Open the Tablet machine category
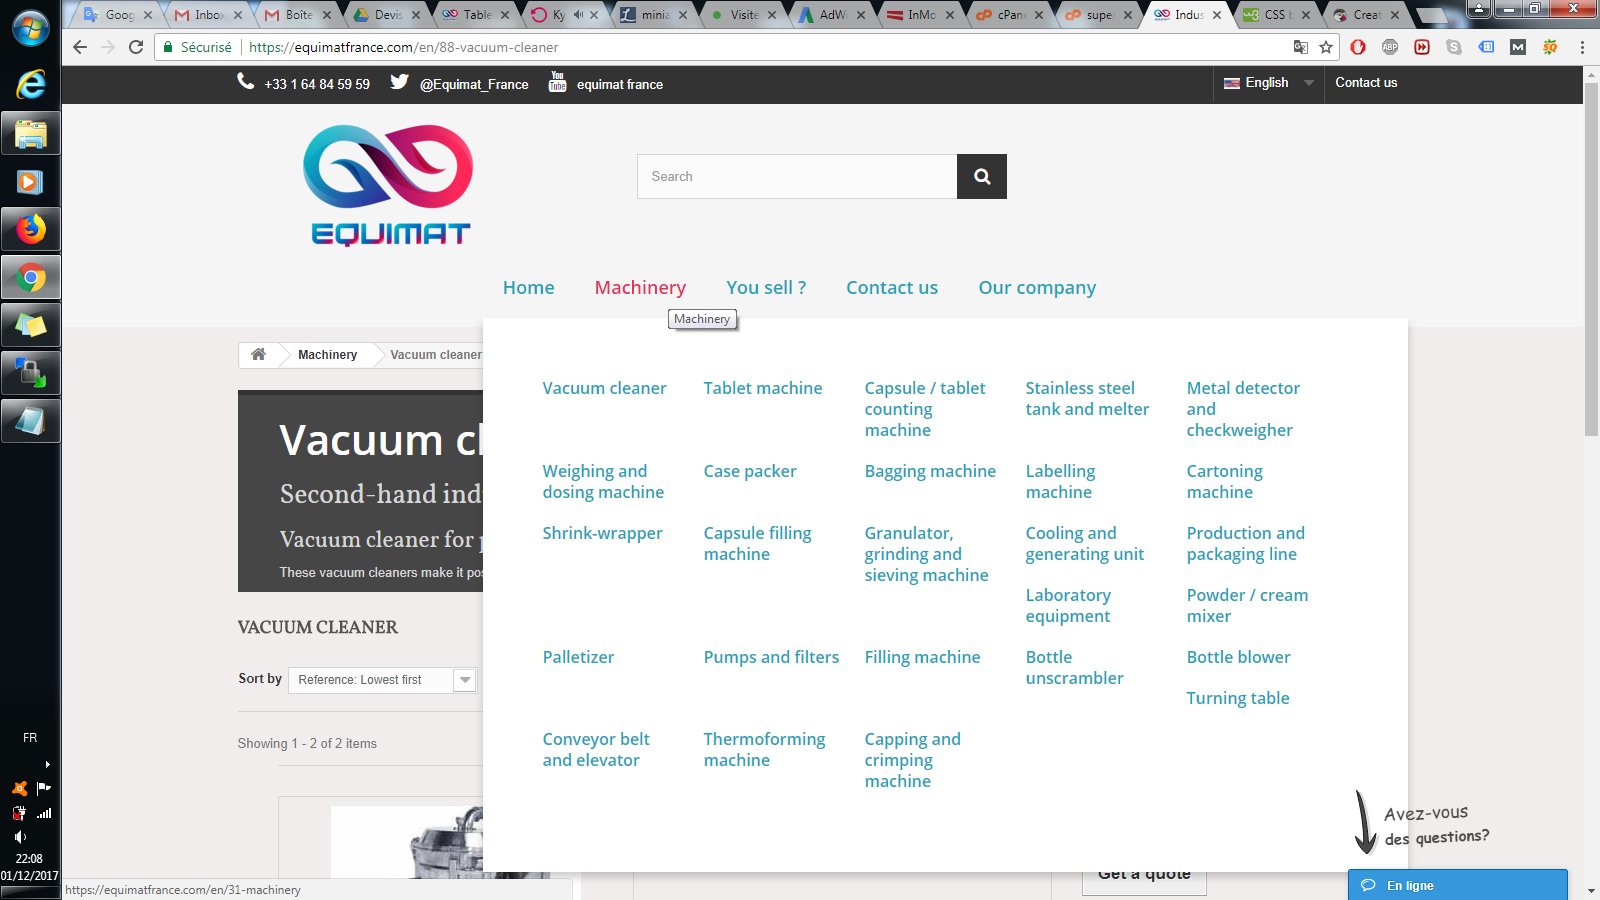This screenshot has height=900, width=1600. click(x=763, y=388)
